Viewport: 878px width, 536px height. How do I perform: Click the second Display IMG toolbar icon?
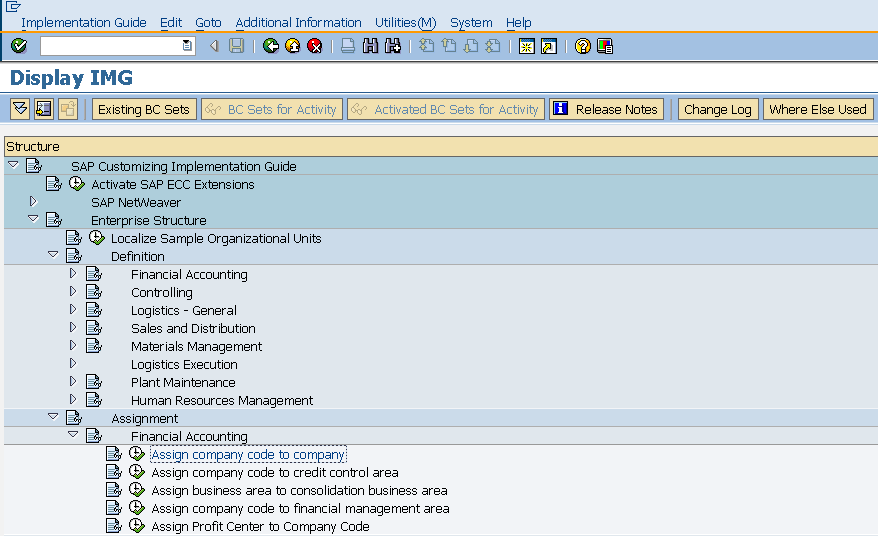pos(44,109)
